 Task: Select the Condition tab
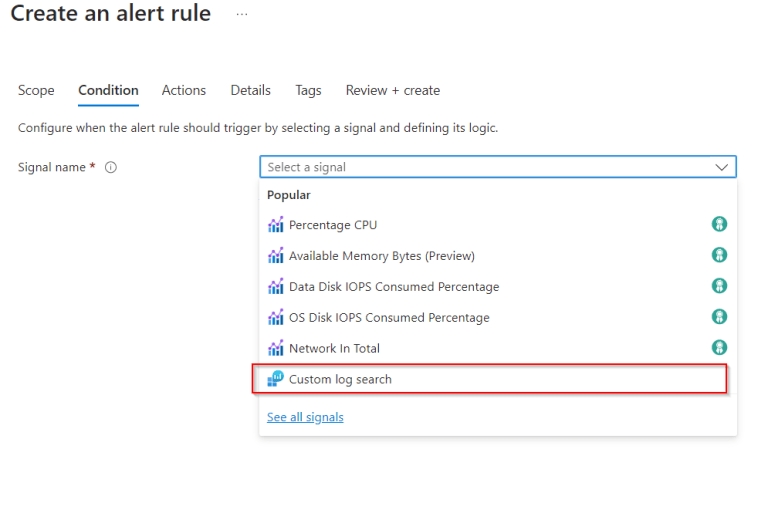[x=108, y=91]
